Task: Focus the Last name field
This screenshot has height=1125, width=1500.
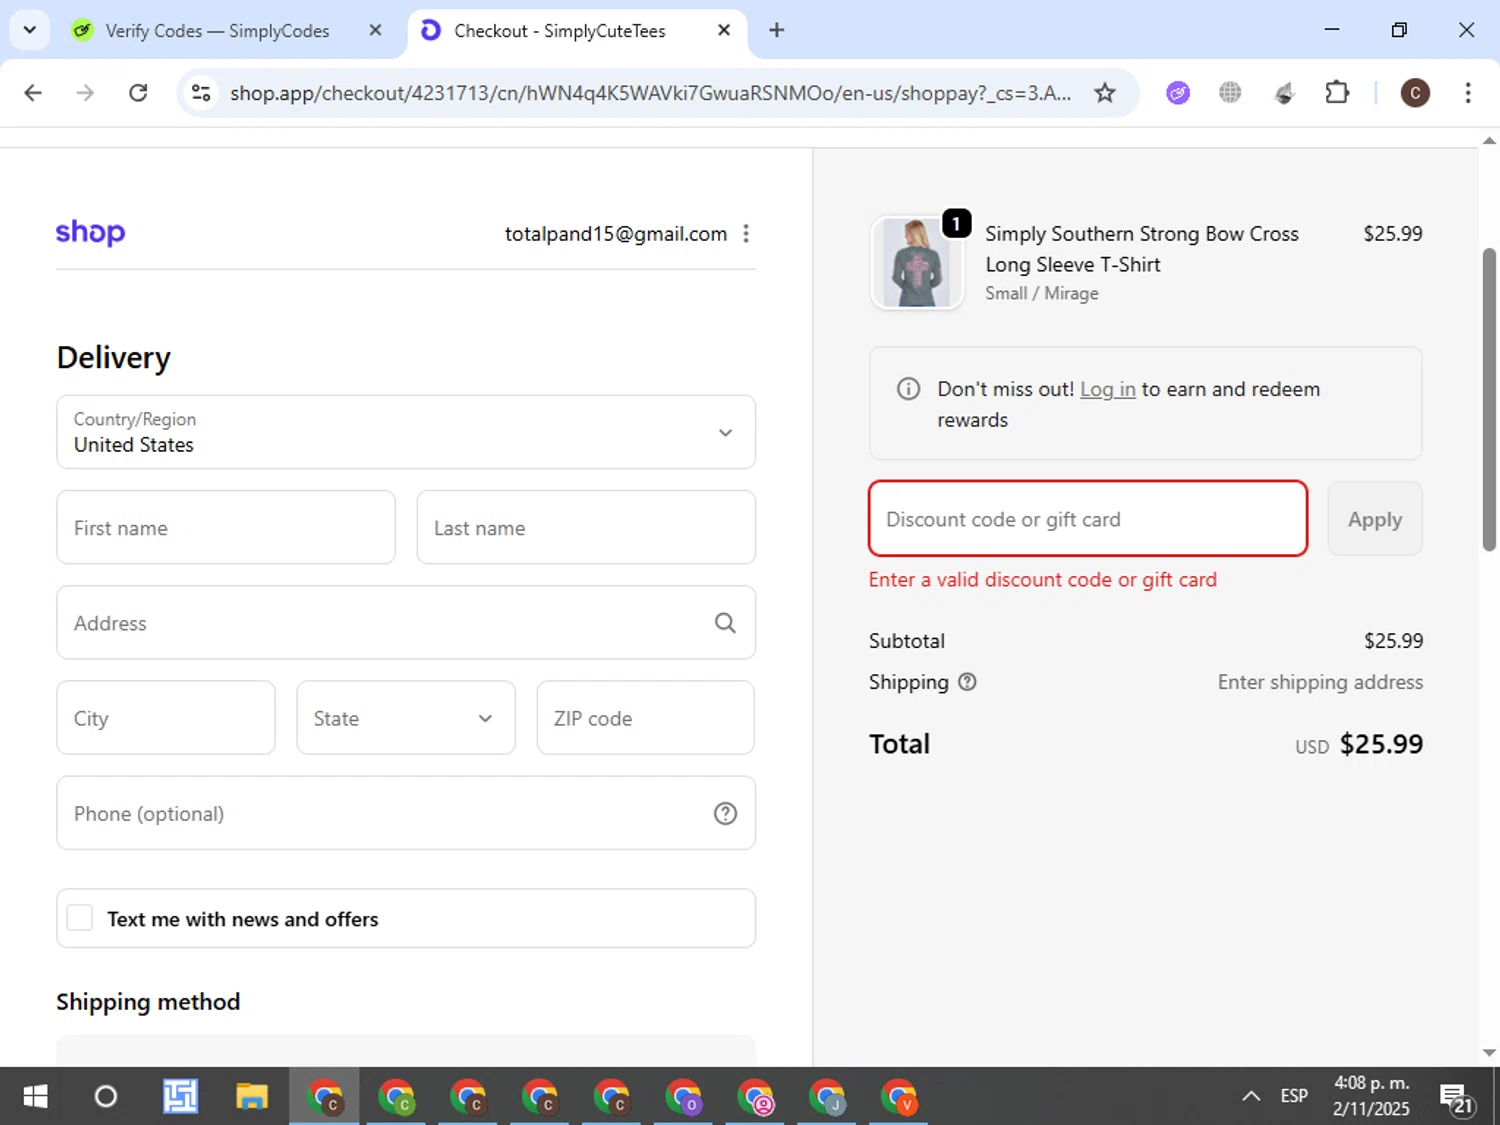Action: (586, 527)
